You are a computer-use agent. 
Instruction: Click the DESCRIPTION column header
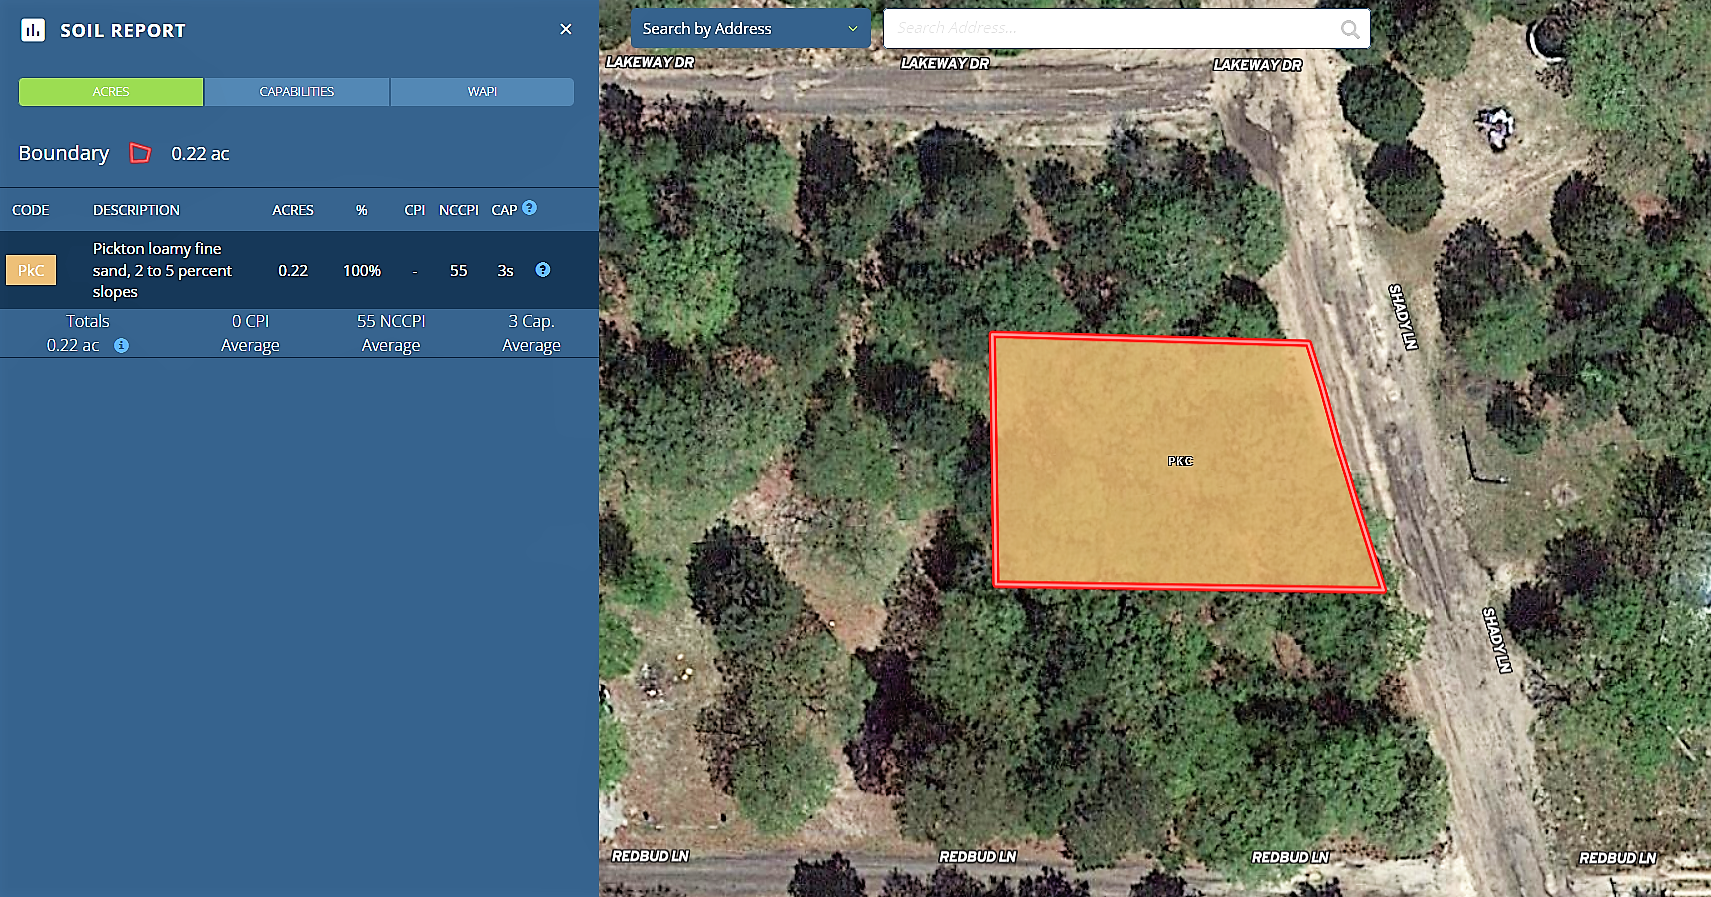136,210
